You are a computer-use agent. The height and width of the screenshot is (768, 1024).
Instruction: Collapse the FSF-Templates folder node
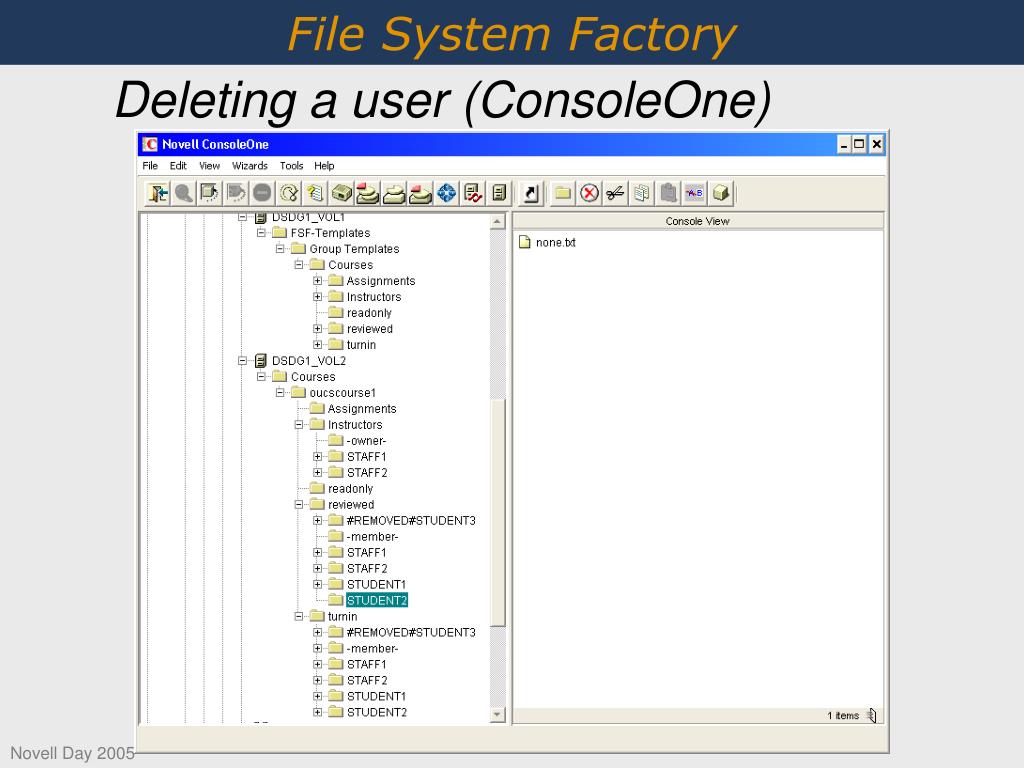(x=261, y=232)
